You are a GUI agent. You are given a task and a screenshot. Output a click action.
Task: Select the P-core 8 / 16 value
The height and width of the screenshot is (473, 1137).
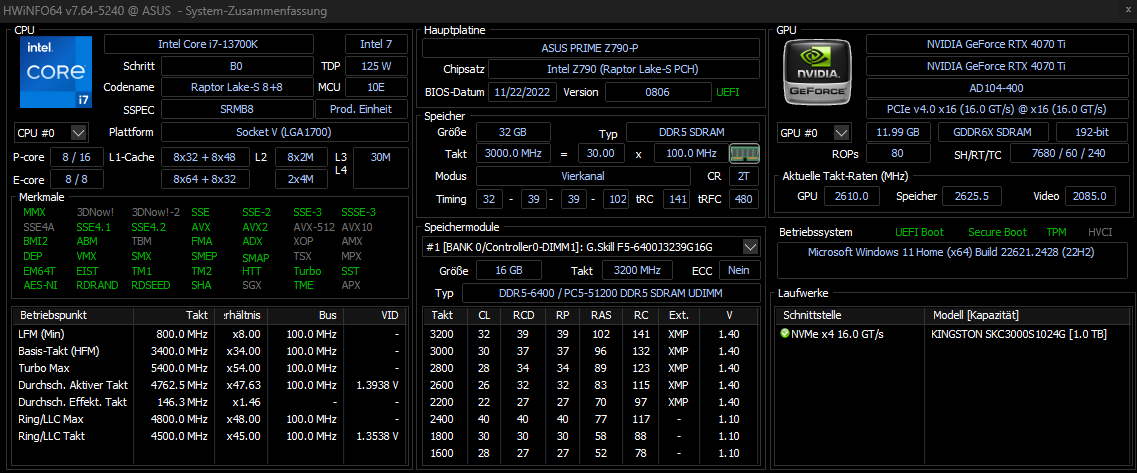(x=77, y=157)
